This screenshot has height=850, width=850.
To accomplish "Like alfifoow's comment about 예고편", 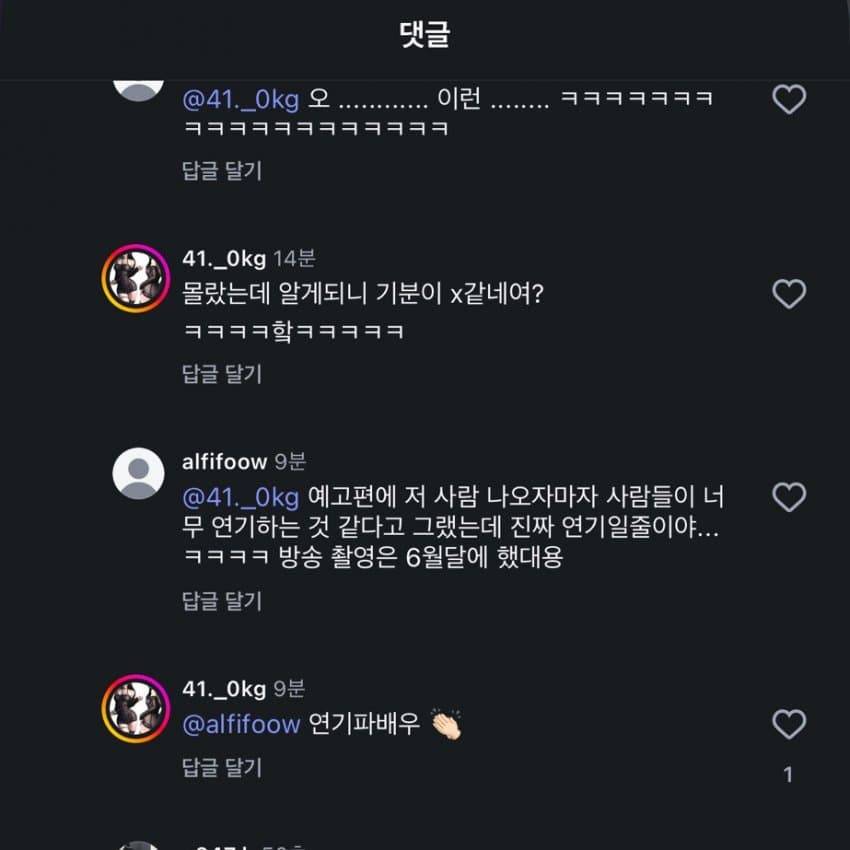I will point(789,497).
